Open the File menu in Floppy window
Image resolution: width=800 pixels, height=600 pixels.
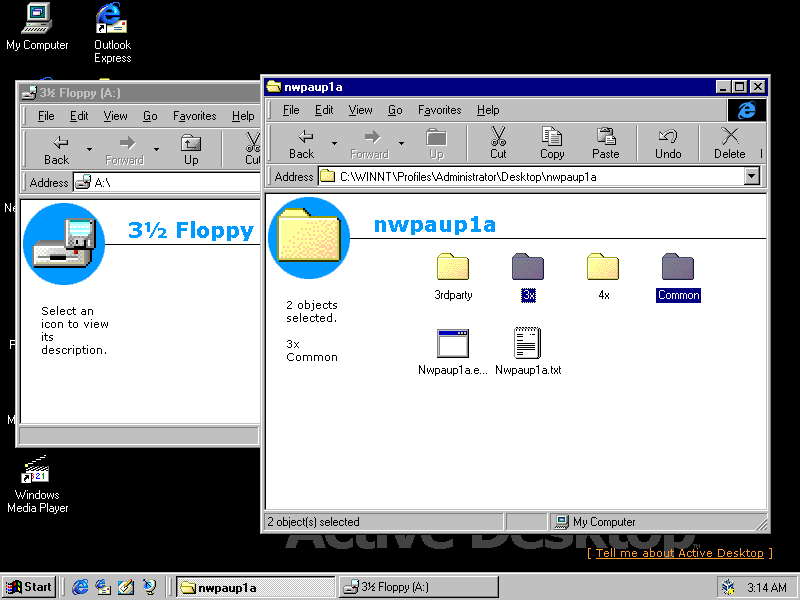click(x=46, y=116)
